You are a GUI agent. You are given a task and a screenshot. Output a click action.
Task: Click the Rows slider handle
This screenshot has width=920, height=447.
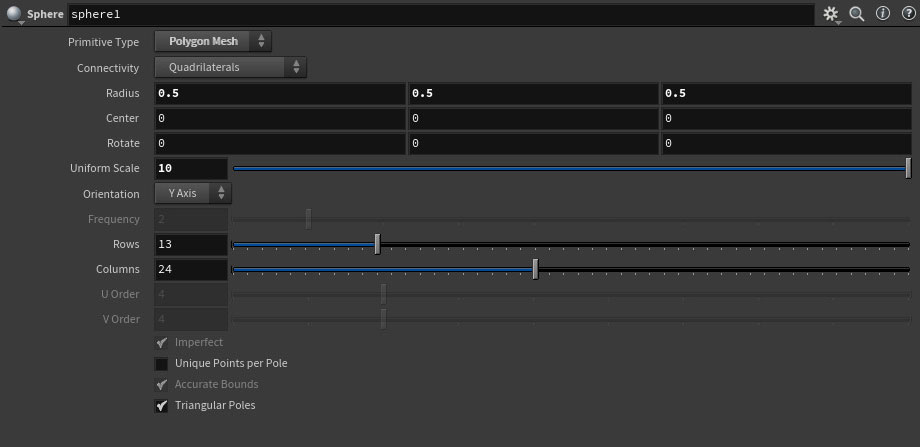[377, 244]
